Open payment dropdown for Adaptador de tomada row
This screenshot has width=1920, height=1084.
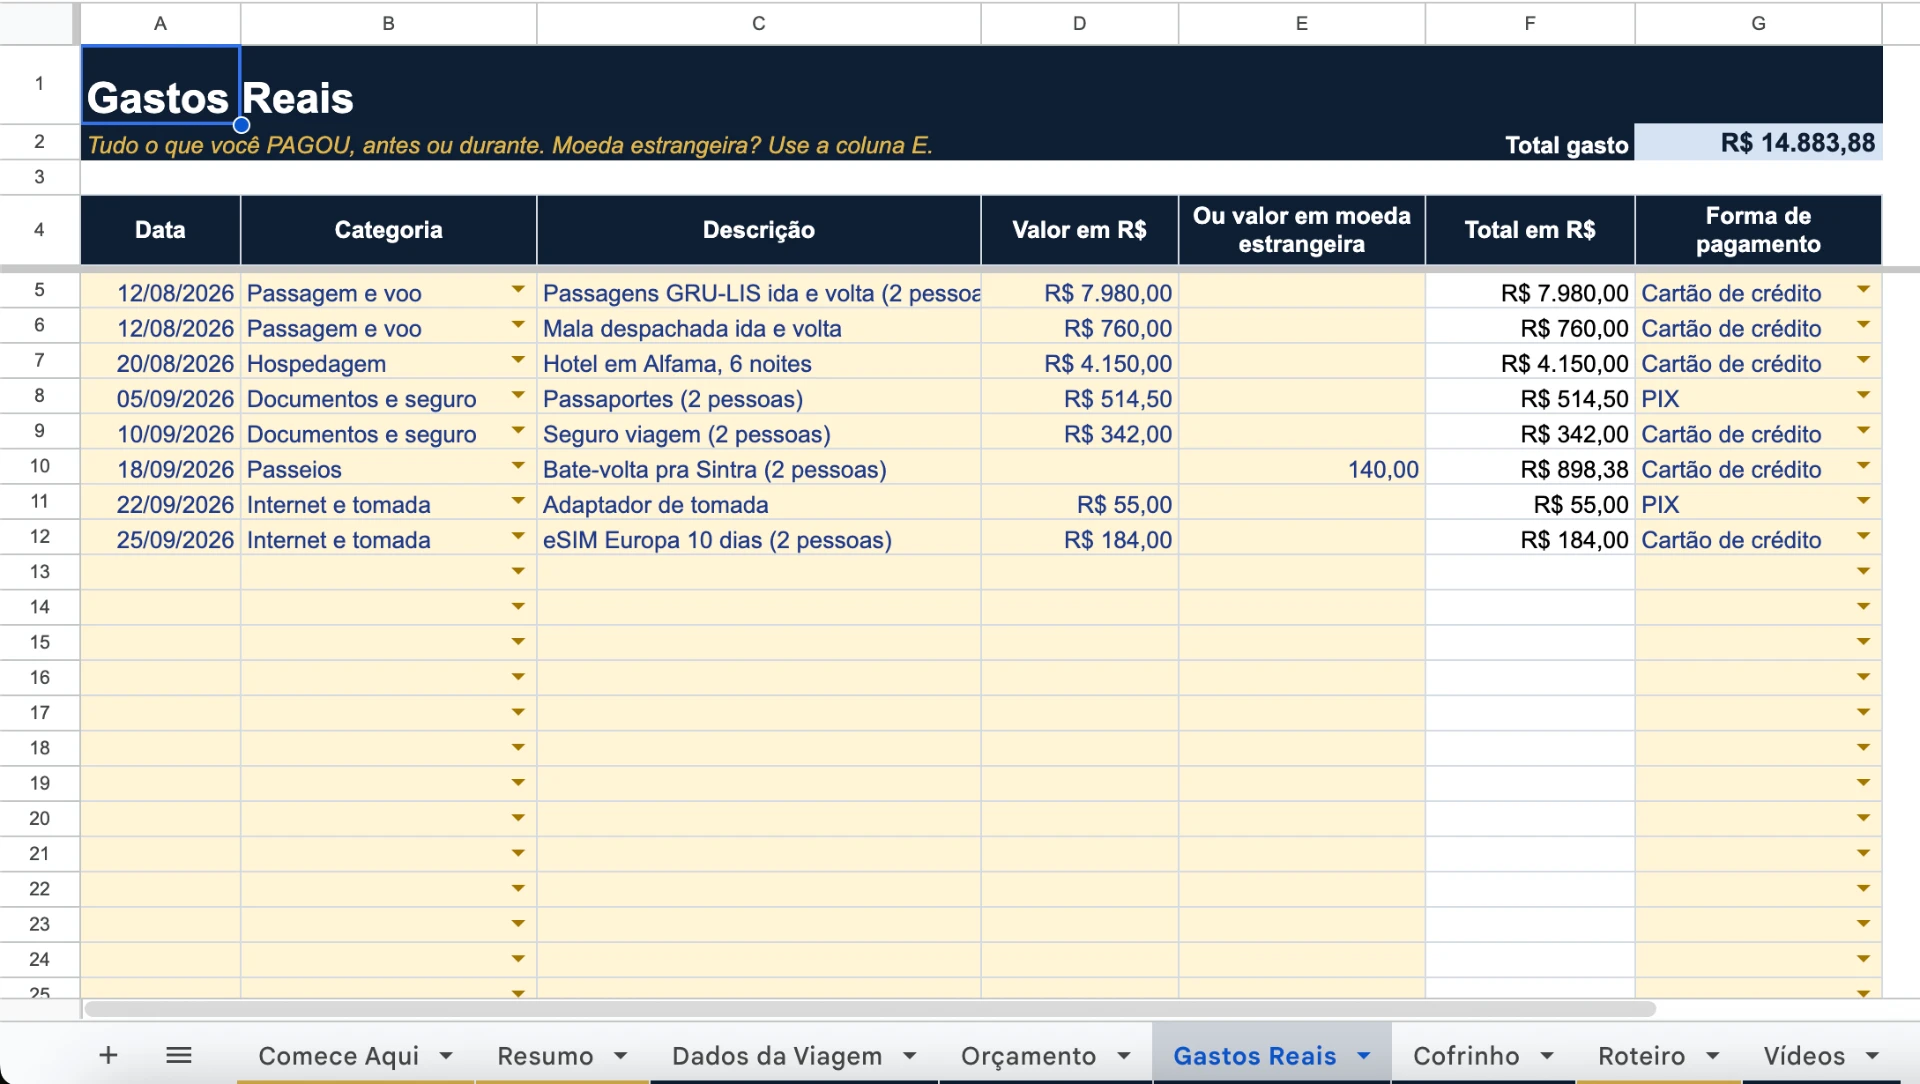1863,501
